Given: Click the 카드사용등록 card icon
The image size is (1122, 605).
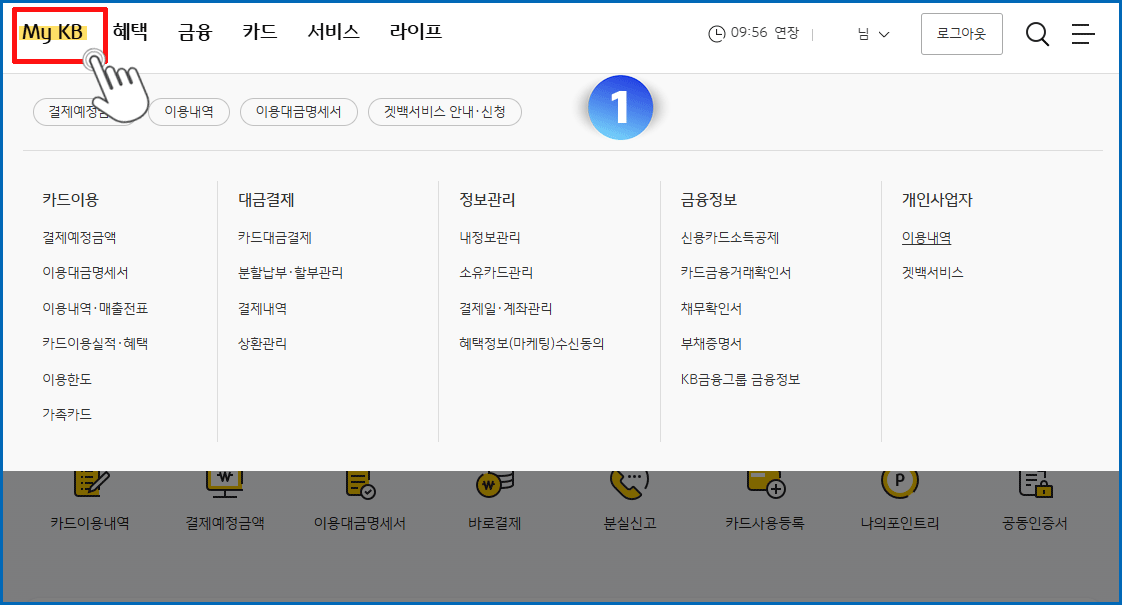Looking at the screenshot, I should (766, 484).
